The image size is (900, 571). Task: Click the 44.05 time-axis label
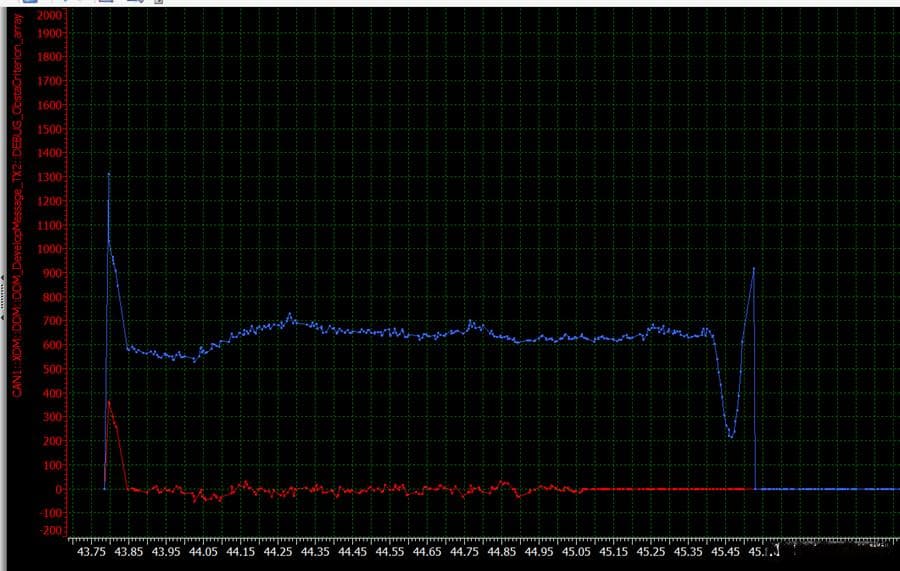[x=203, y=552]
